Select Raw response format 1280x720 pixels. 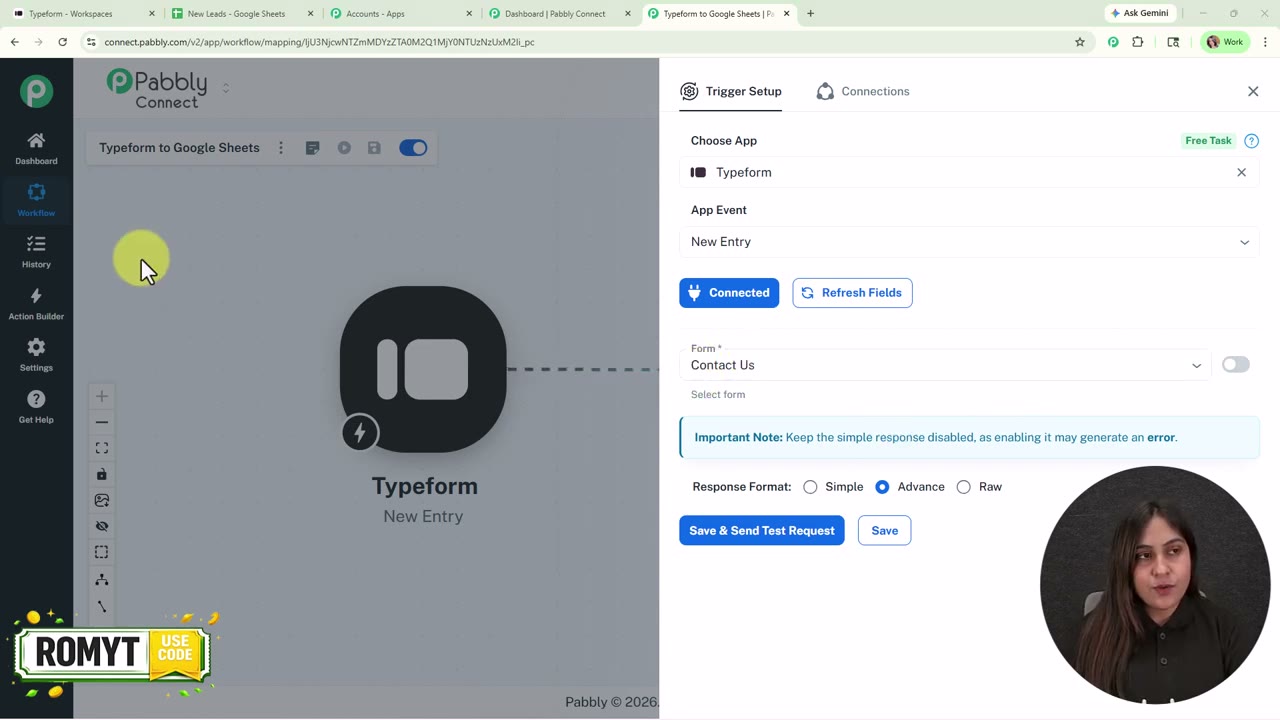tap(963, 487)
